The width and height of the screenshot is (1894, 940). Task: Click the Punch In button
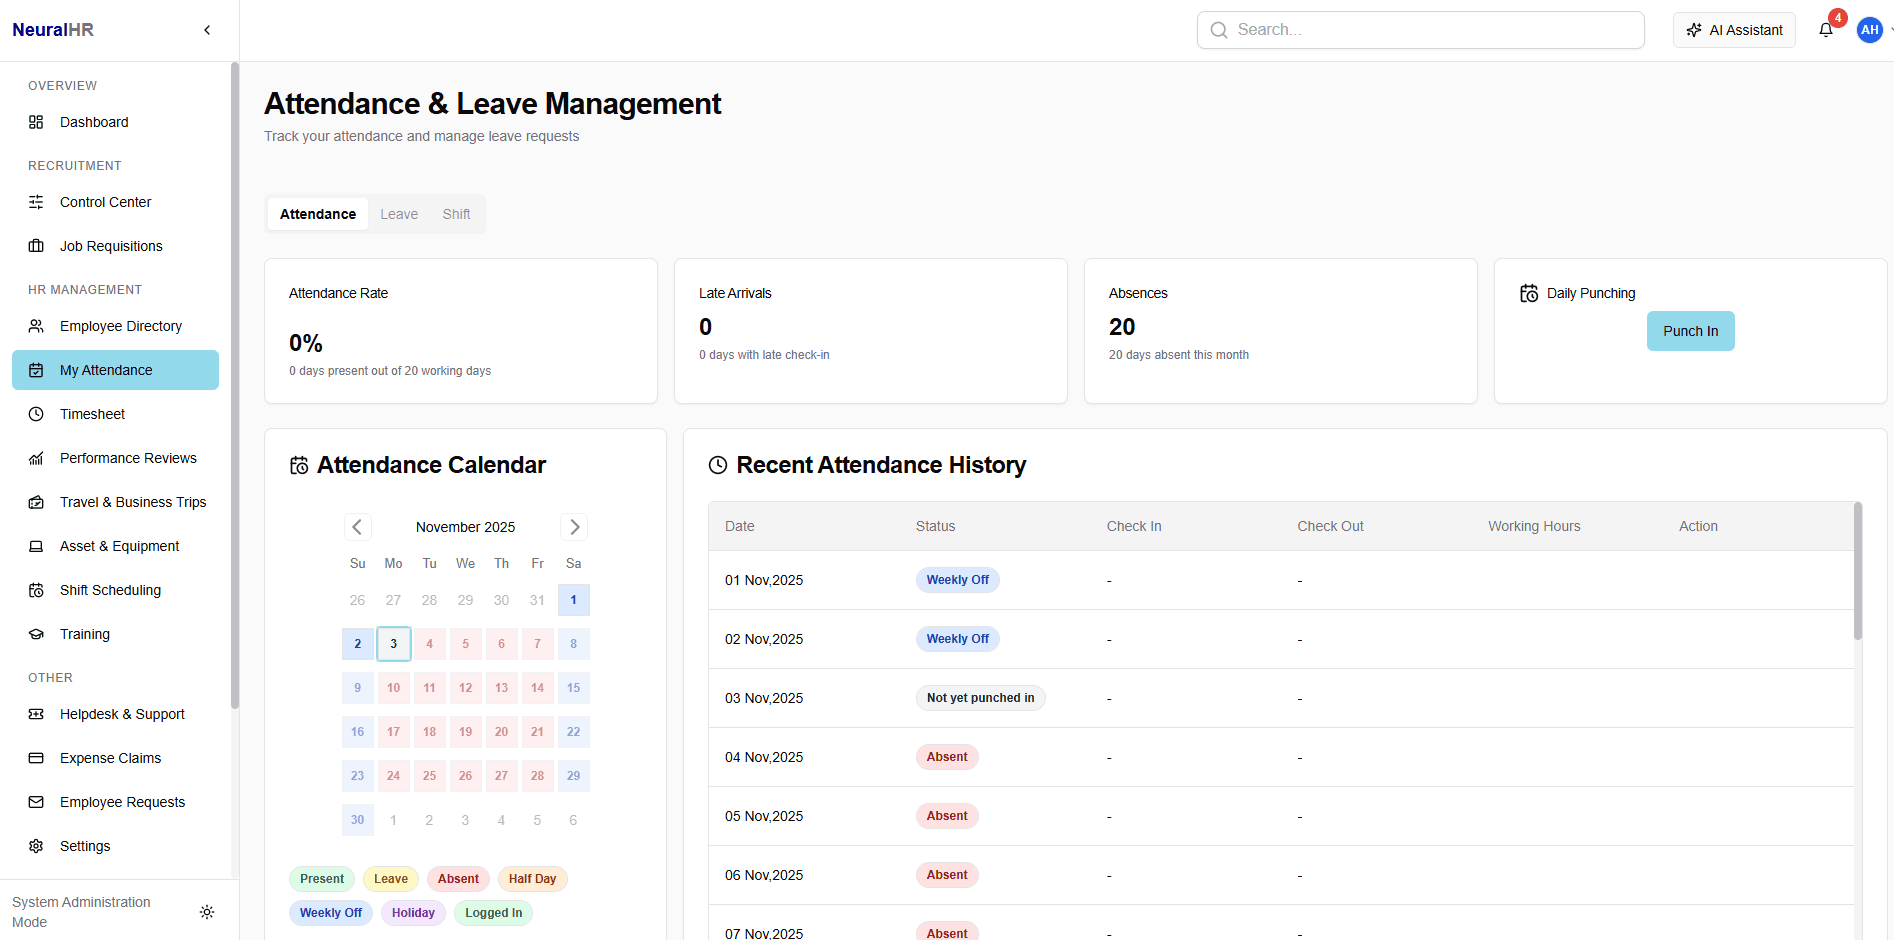pos(1690,331)
